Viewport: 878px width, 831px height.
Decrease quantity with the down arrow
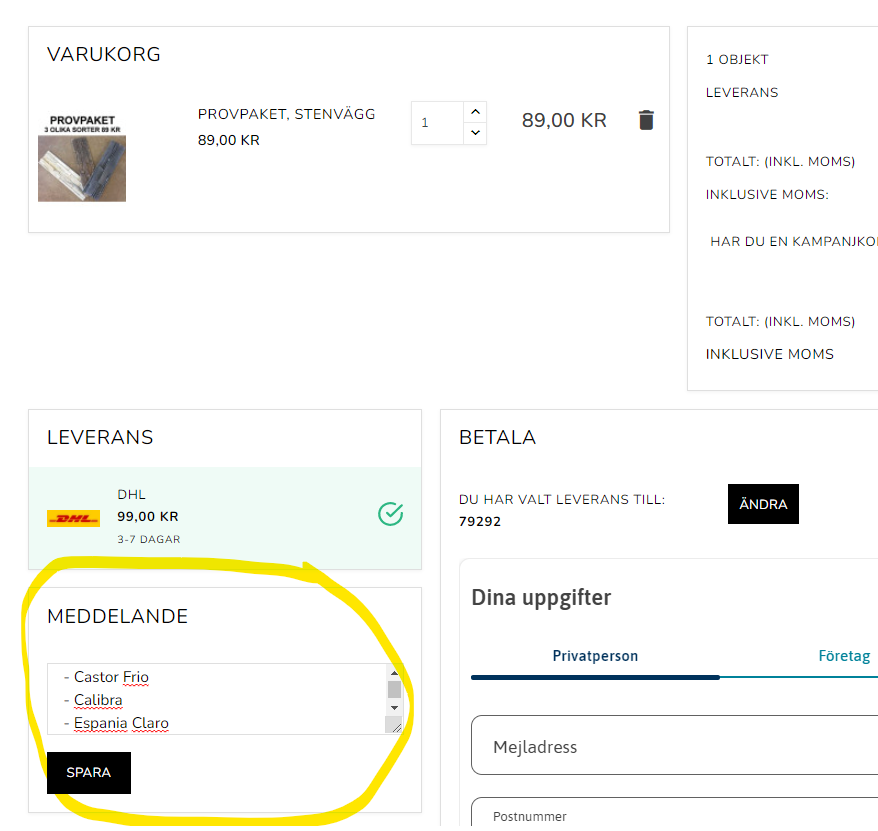pyautogui.click(x=475, y=133)
